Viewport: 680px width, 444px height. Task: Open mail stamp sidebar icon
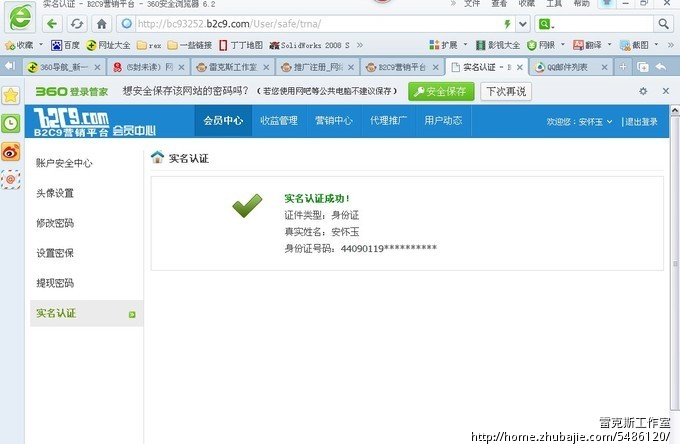click(x=11, y=180)
